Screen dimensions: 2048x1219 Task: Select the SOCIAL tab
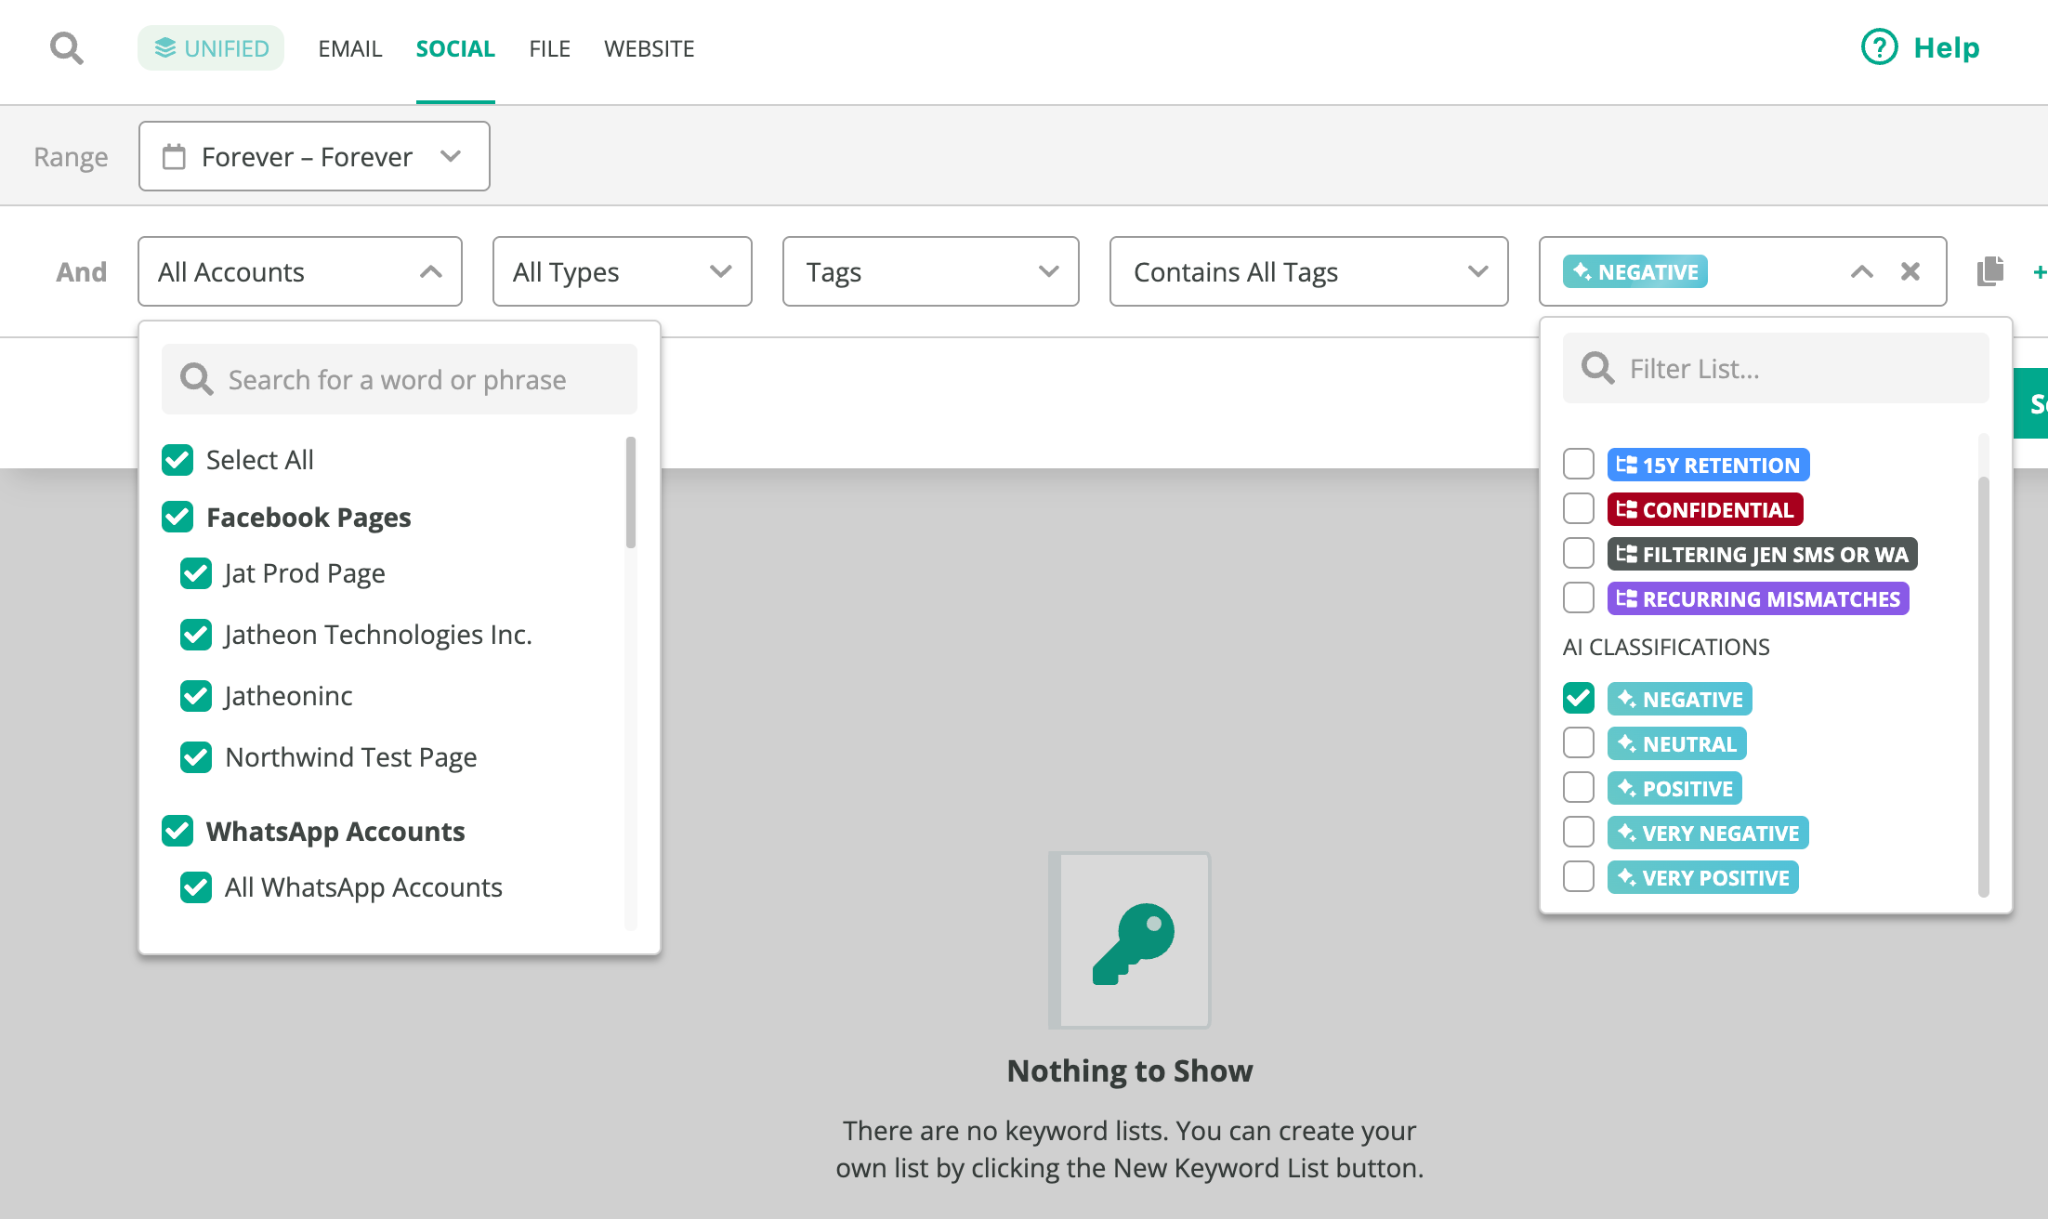click(455, 48)
